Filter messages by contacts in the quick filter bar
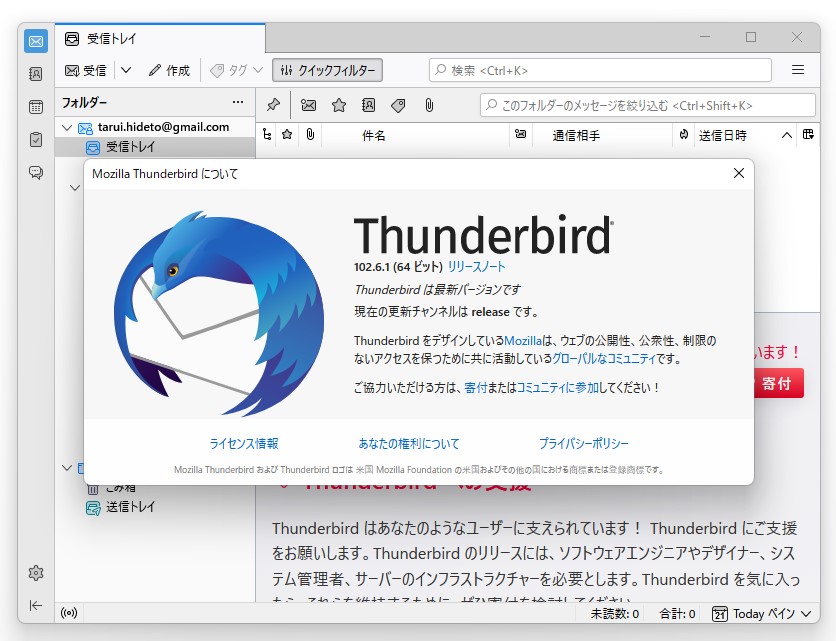The width and height of the screenshot is (836, 641). coord(370,105)
